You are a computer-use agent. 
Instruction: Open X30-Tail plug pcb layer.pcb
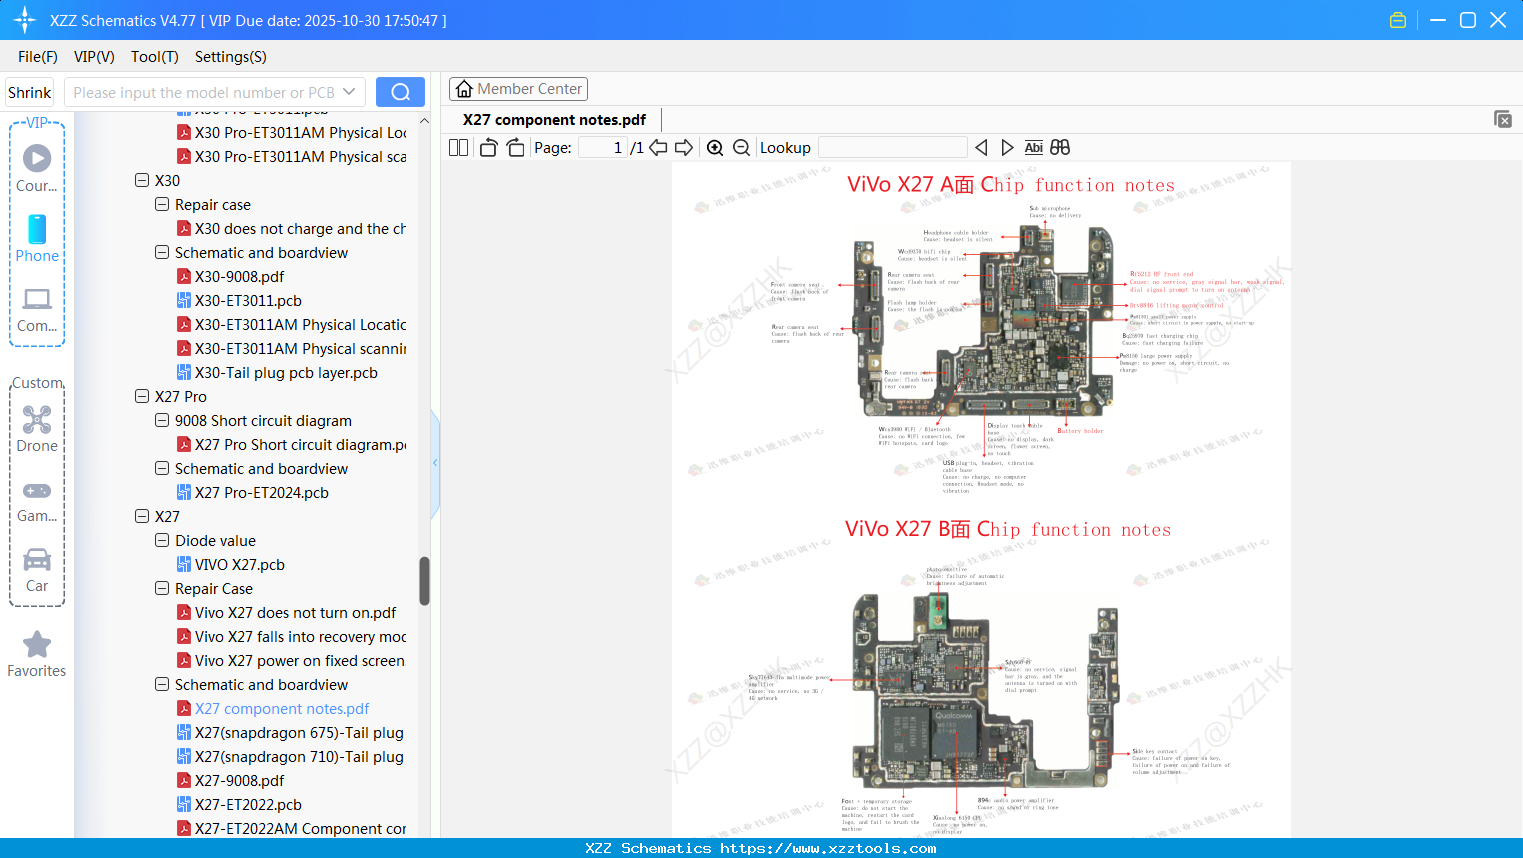coord(286,372)
